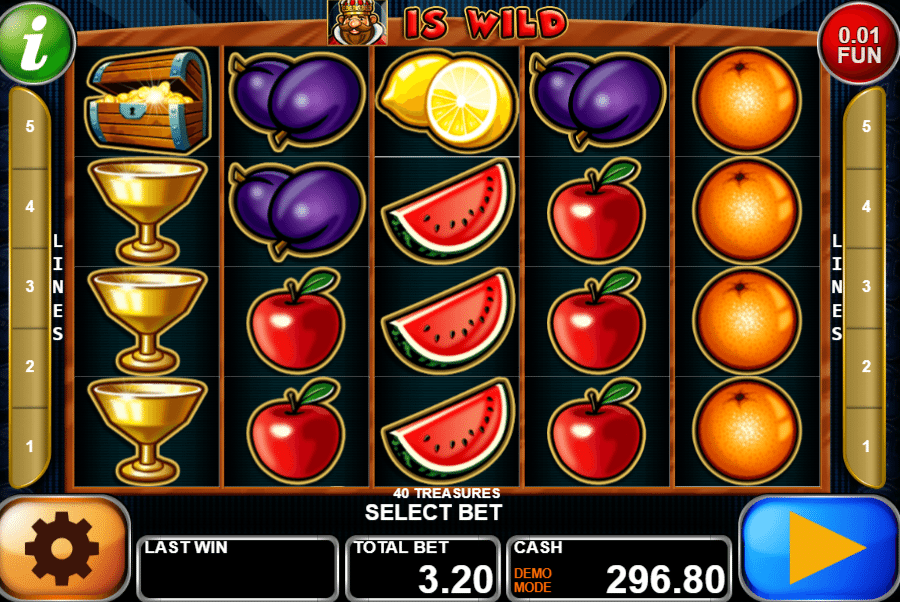Open the green info paytable button

coord(36,41)
